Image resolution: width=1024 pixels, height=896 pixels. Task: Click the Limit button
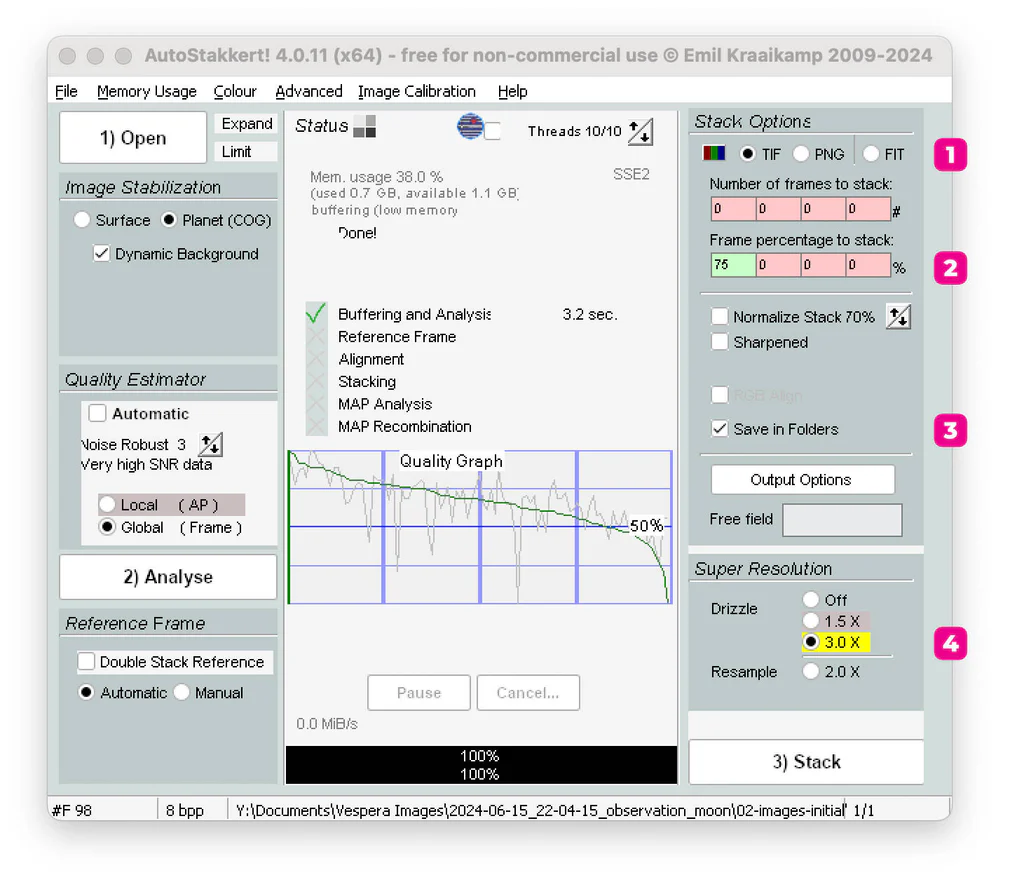pos(246,152)
